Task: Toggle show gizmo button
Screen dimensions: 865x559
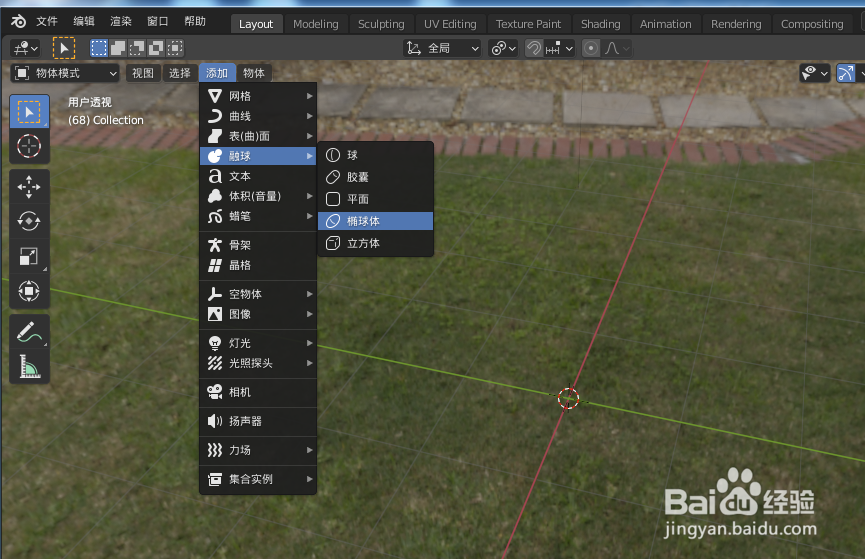Action: [846, 73]
